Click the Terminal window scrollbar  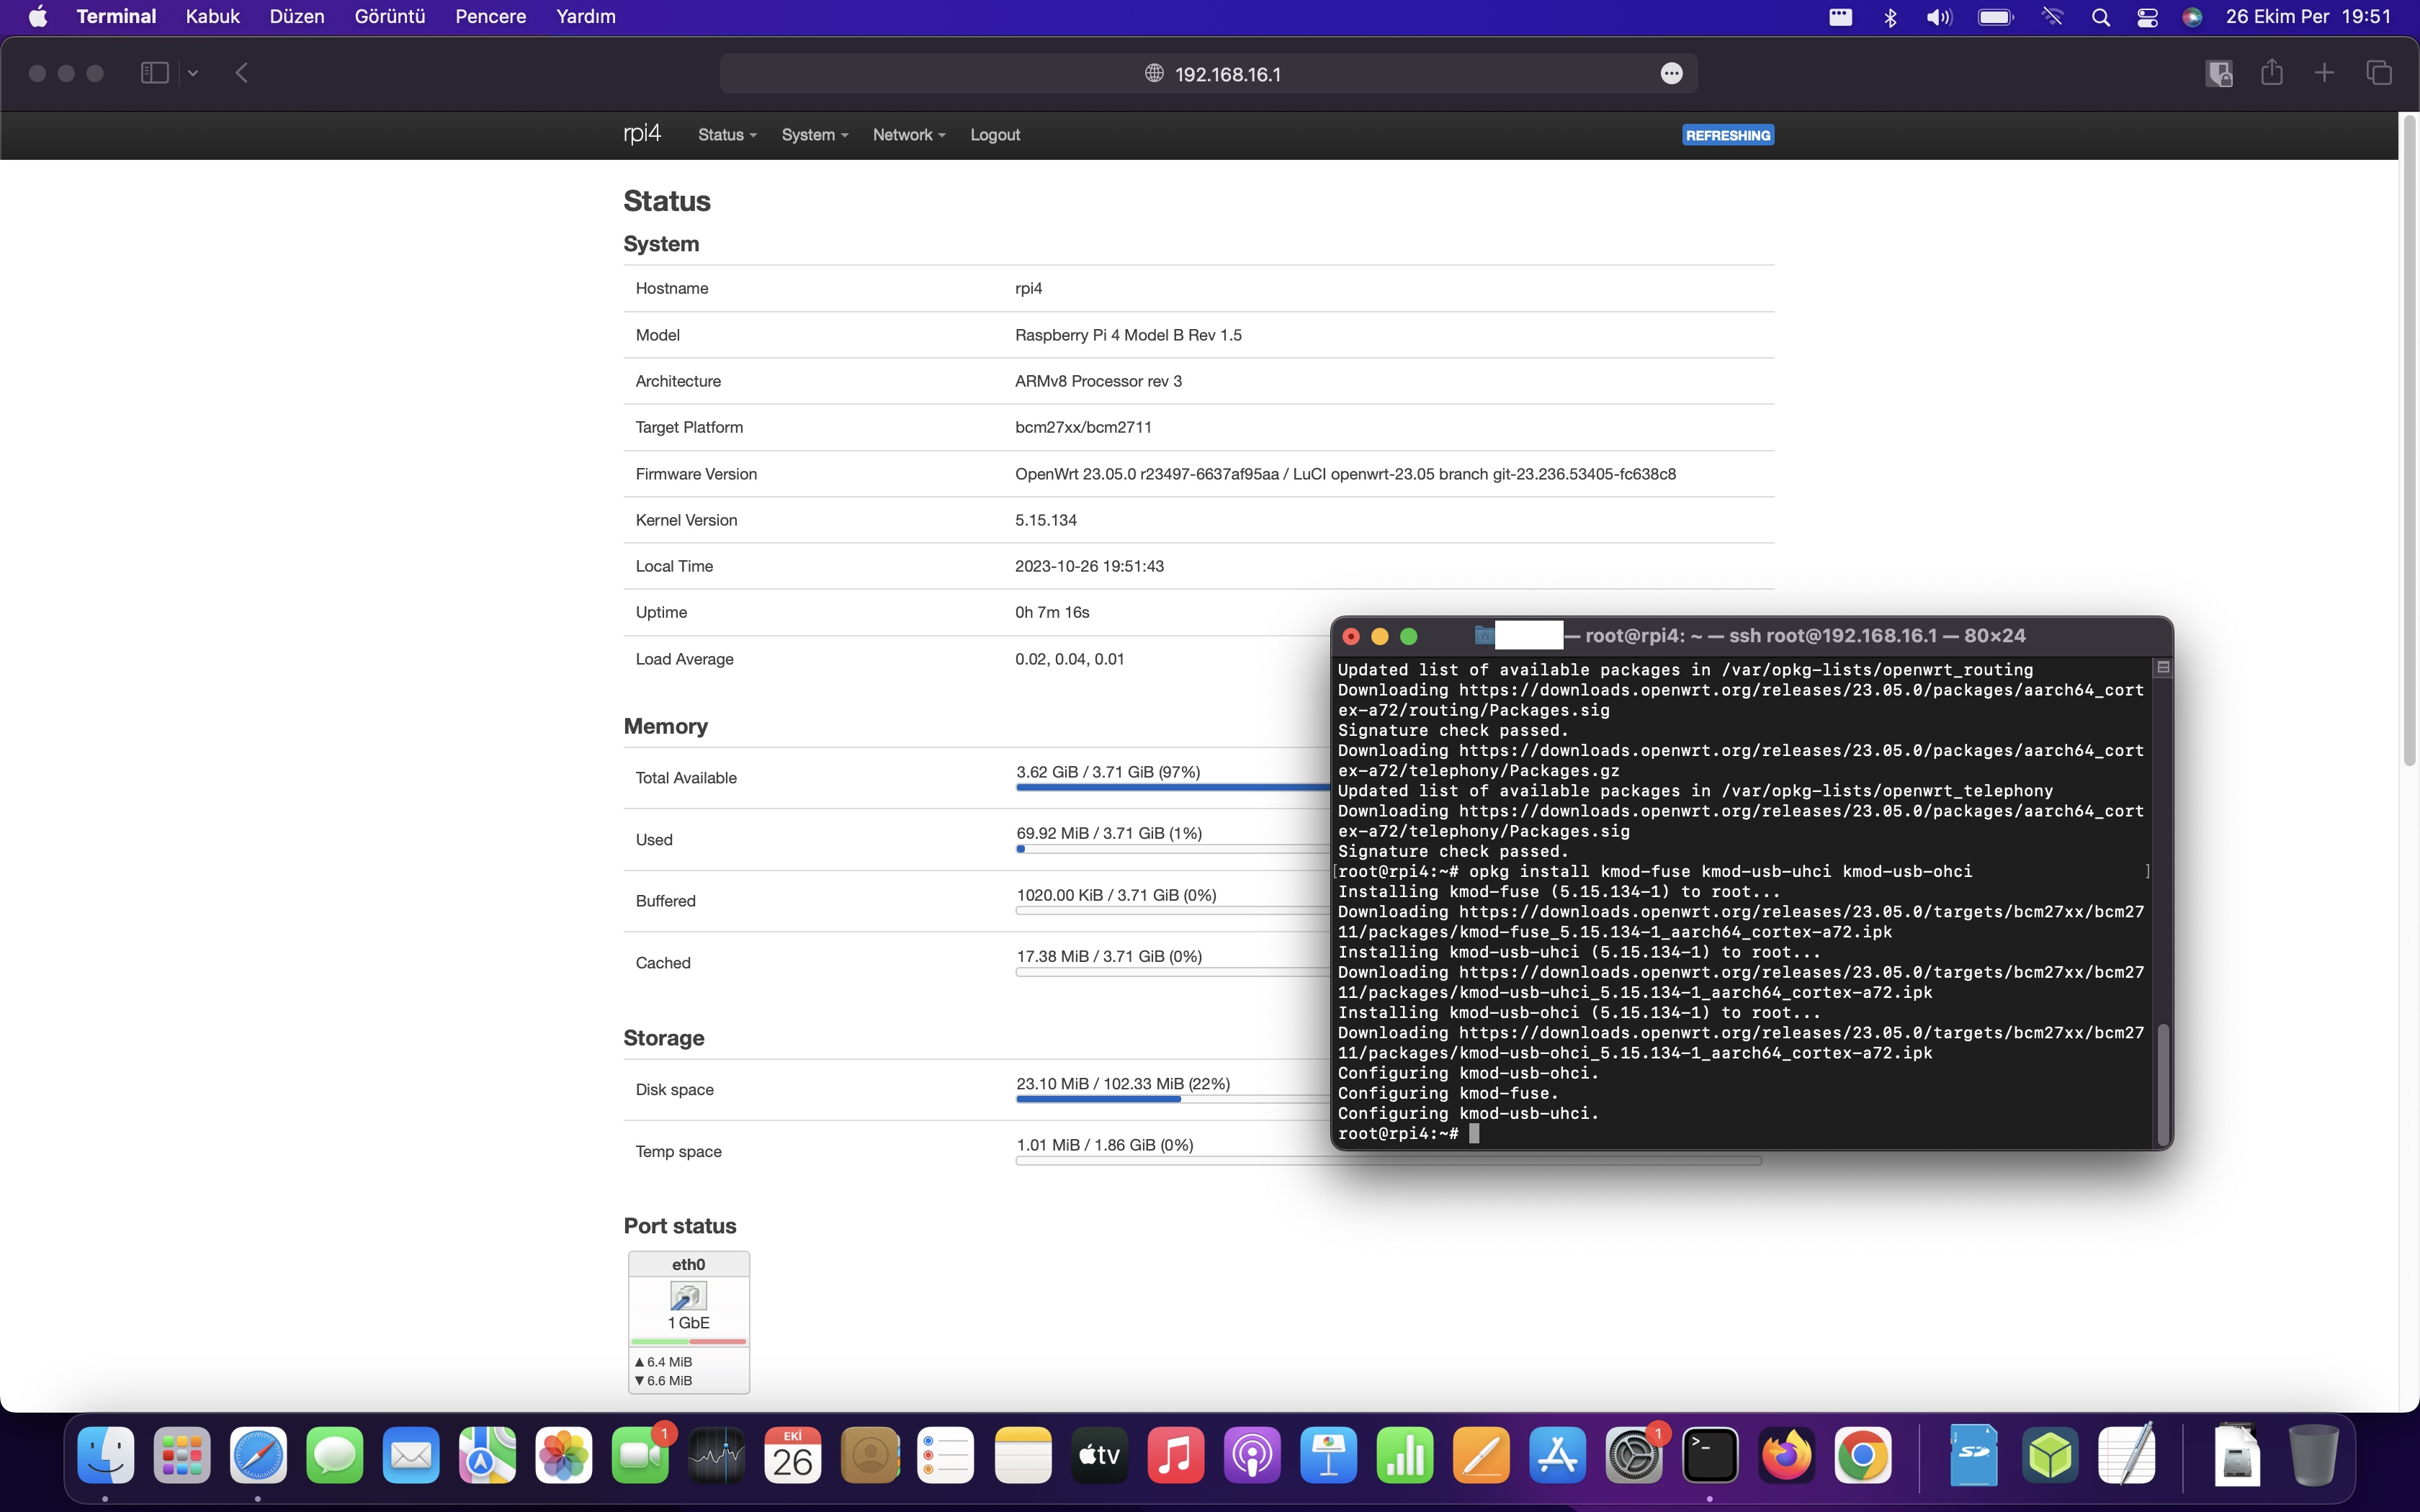2163,1085
